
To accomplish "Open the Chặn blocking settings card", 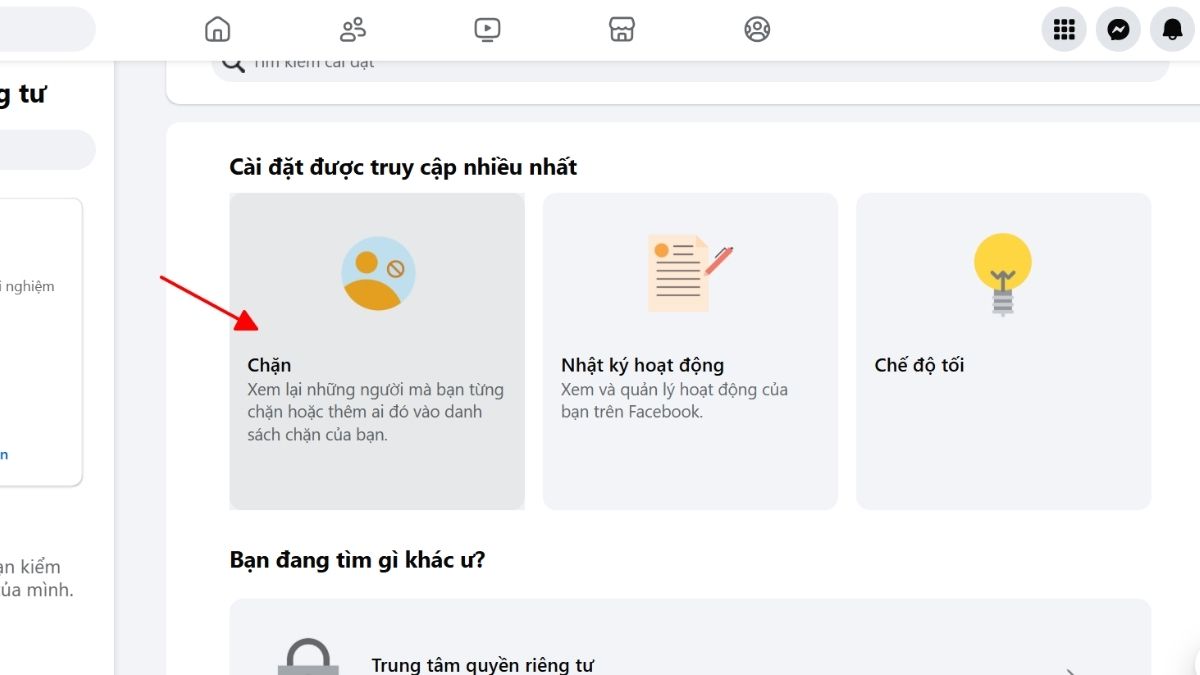I will (377, 351).
